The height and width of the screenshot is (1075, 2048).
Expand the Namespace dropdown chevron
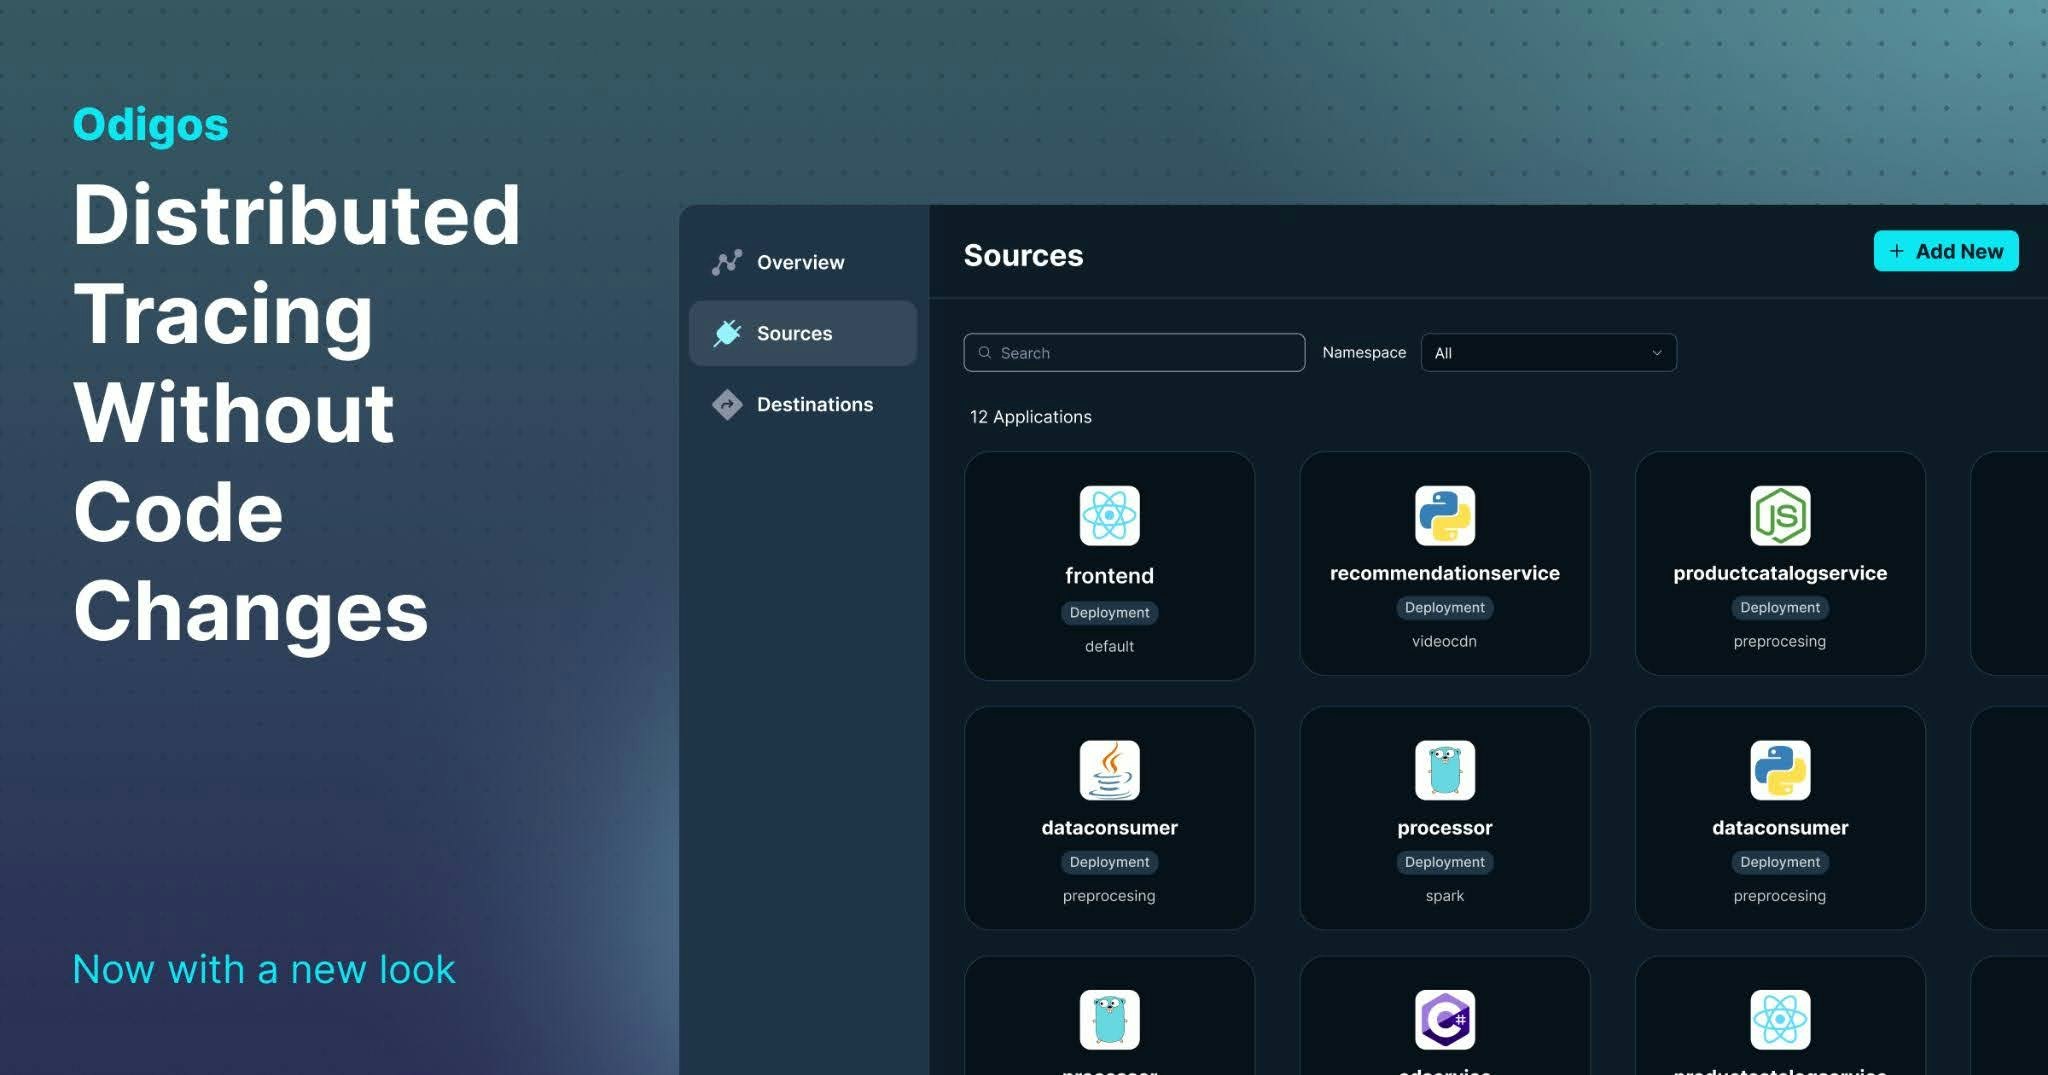click(1656, 353)
